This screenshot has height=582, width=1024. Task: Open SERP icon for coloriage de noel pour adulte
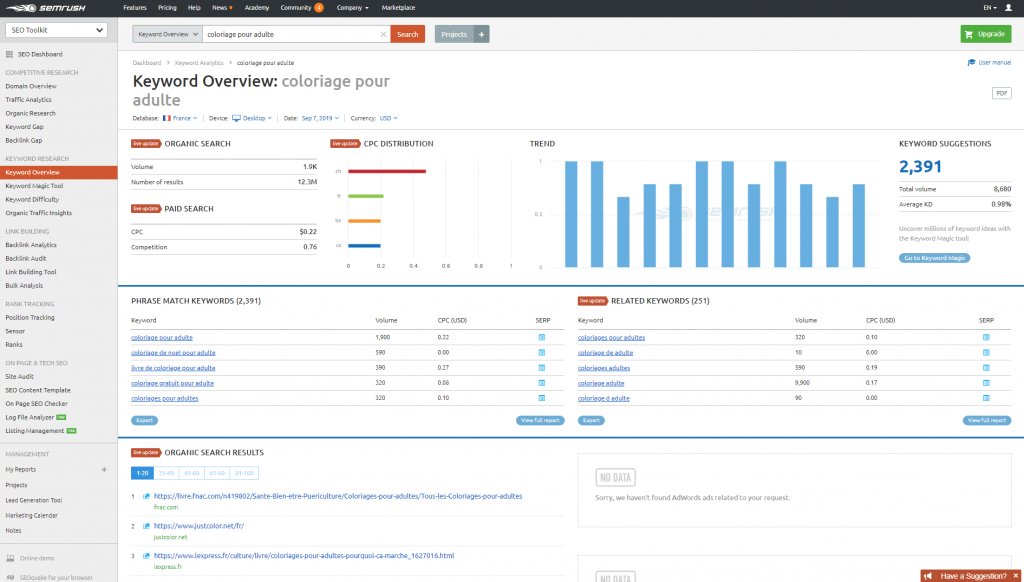tap(541, 353)
